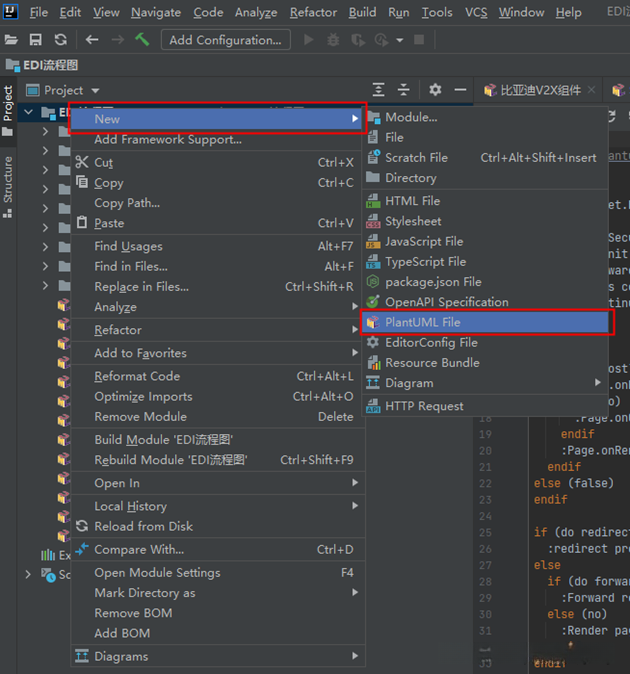Viewport: 630px width, 674px height.
Task: Select PlantUML File in New submenu
Action: tap(422, 322)
